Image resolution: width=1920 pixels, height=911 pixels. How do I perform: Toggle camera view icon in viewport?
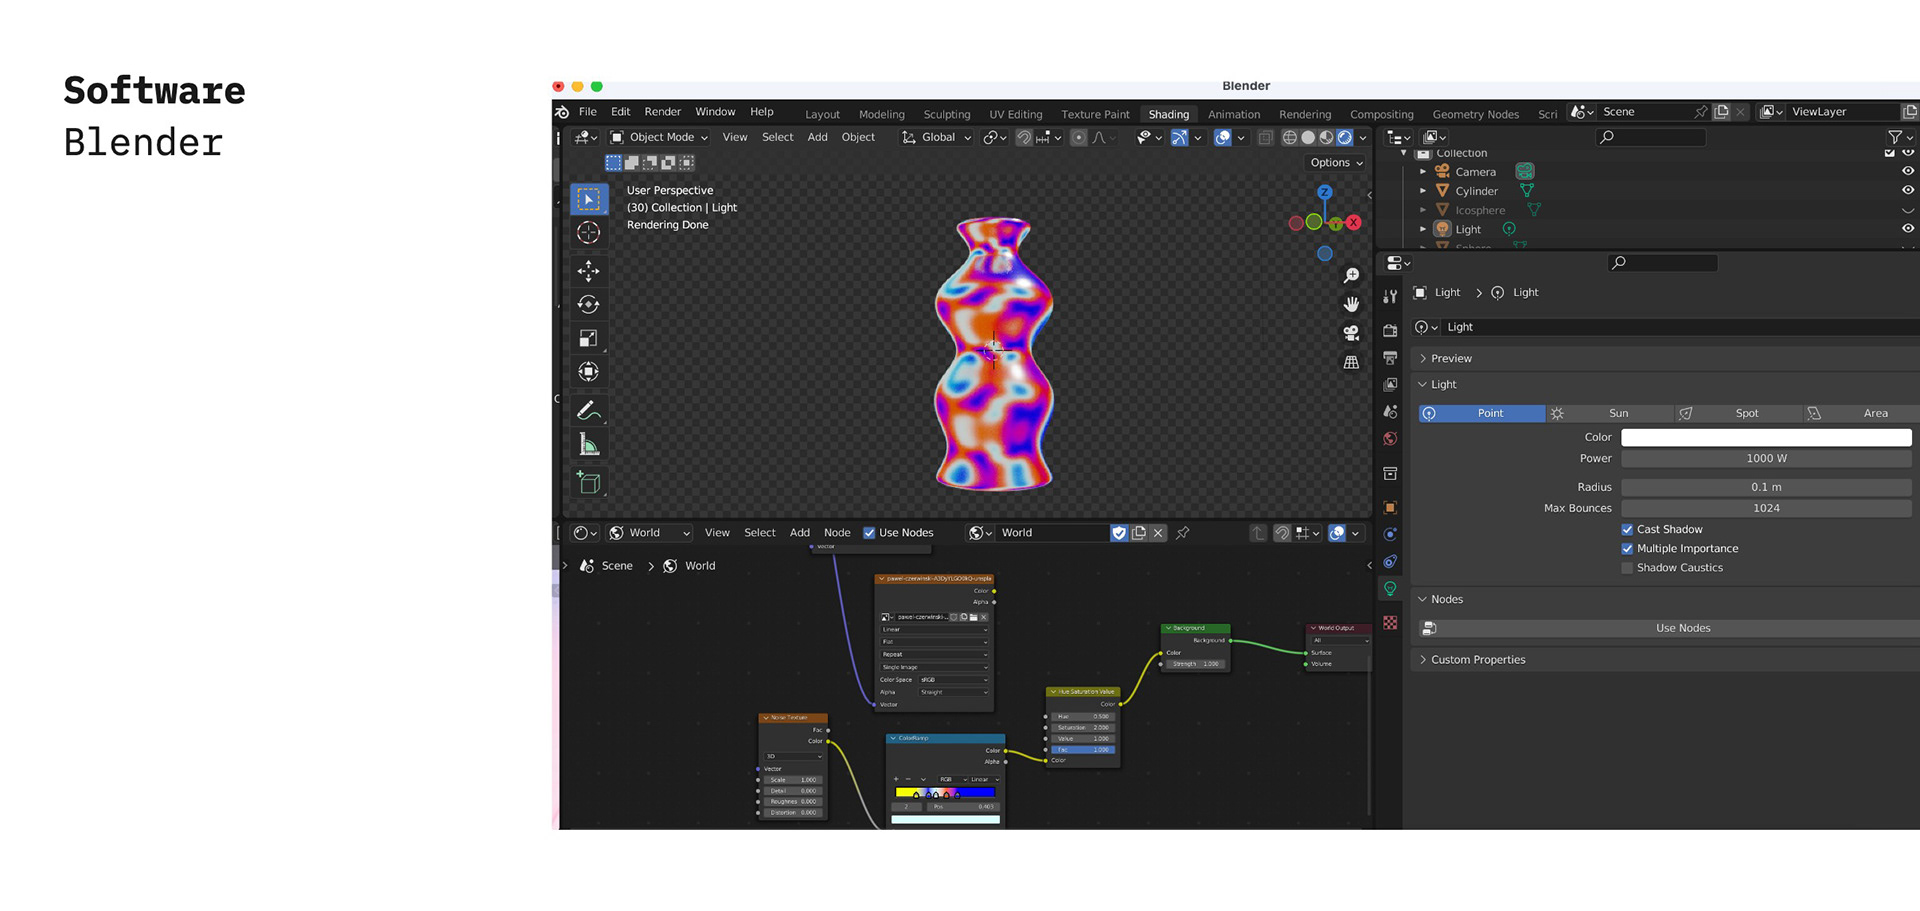click(1351, 333)
